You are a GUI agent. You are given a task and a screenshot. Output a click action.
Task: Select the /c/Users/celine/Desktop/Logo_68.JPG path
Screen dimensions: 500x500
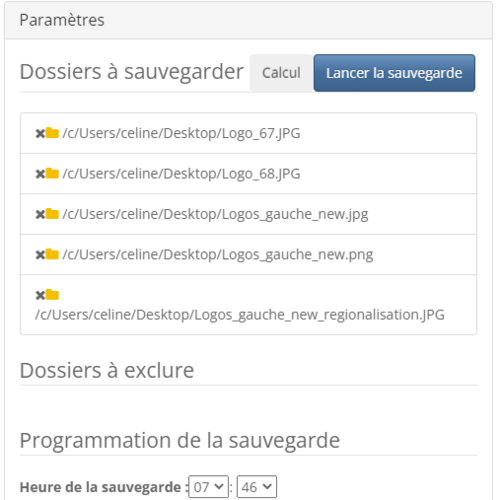coord(181,174)
